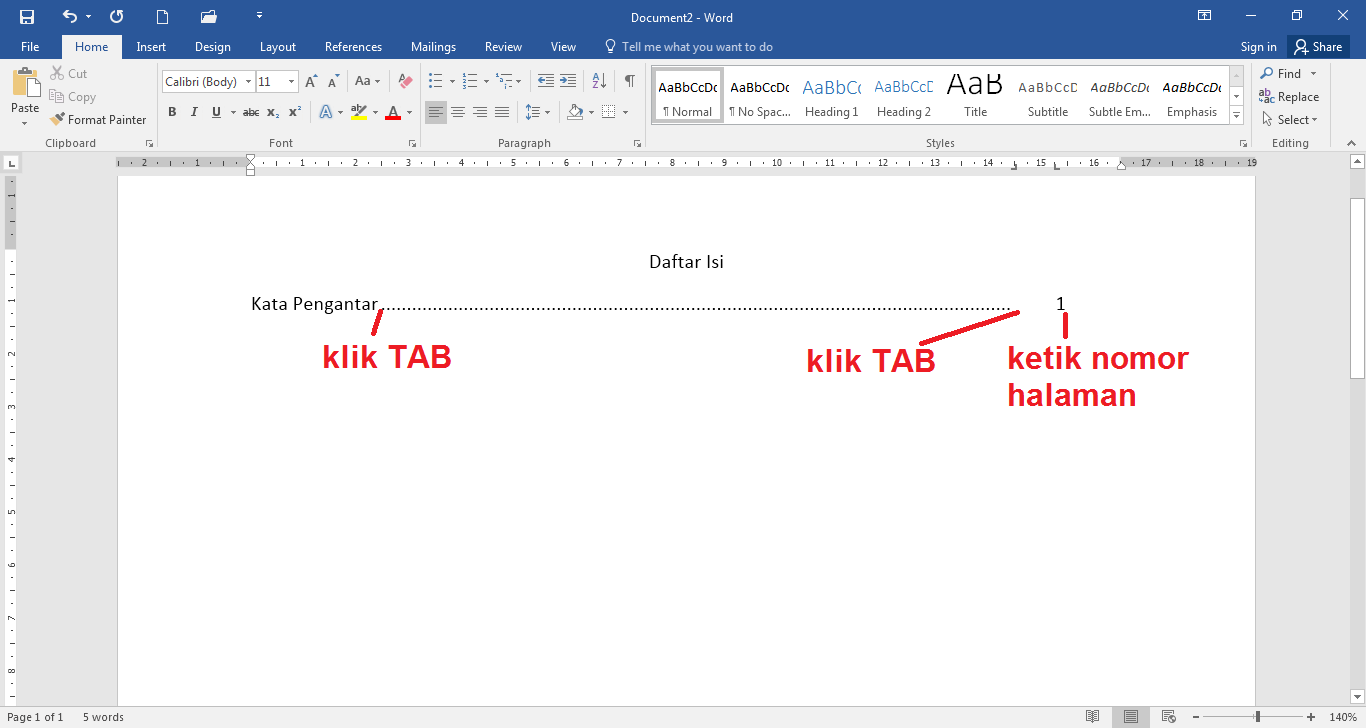Apply the red font color
Image resolution: width=1366 pixels, height=728 pixels.
[x=393, y=112]
